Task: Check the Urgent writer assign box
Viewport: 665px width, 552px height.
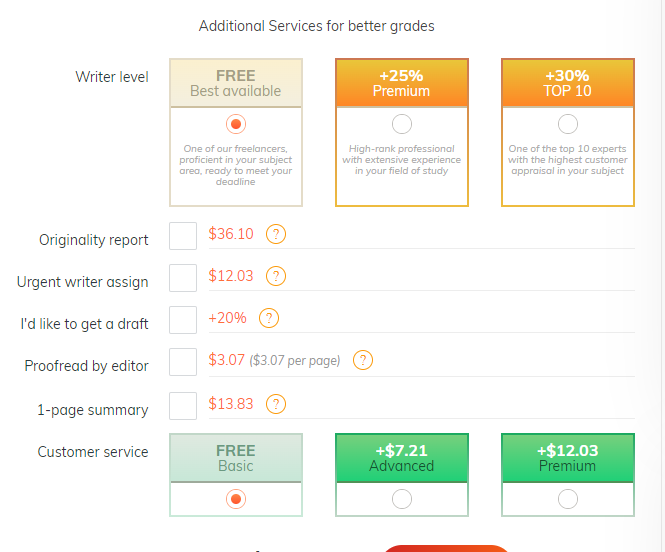Action: [x=183, y=278]
